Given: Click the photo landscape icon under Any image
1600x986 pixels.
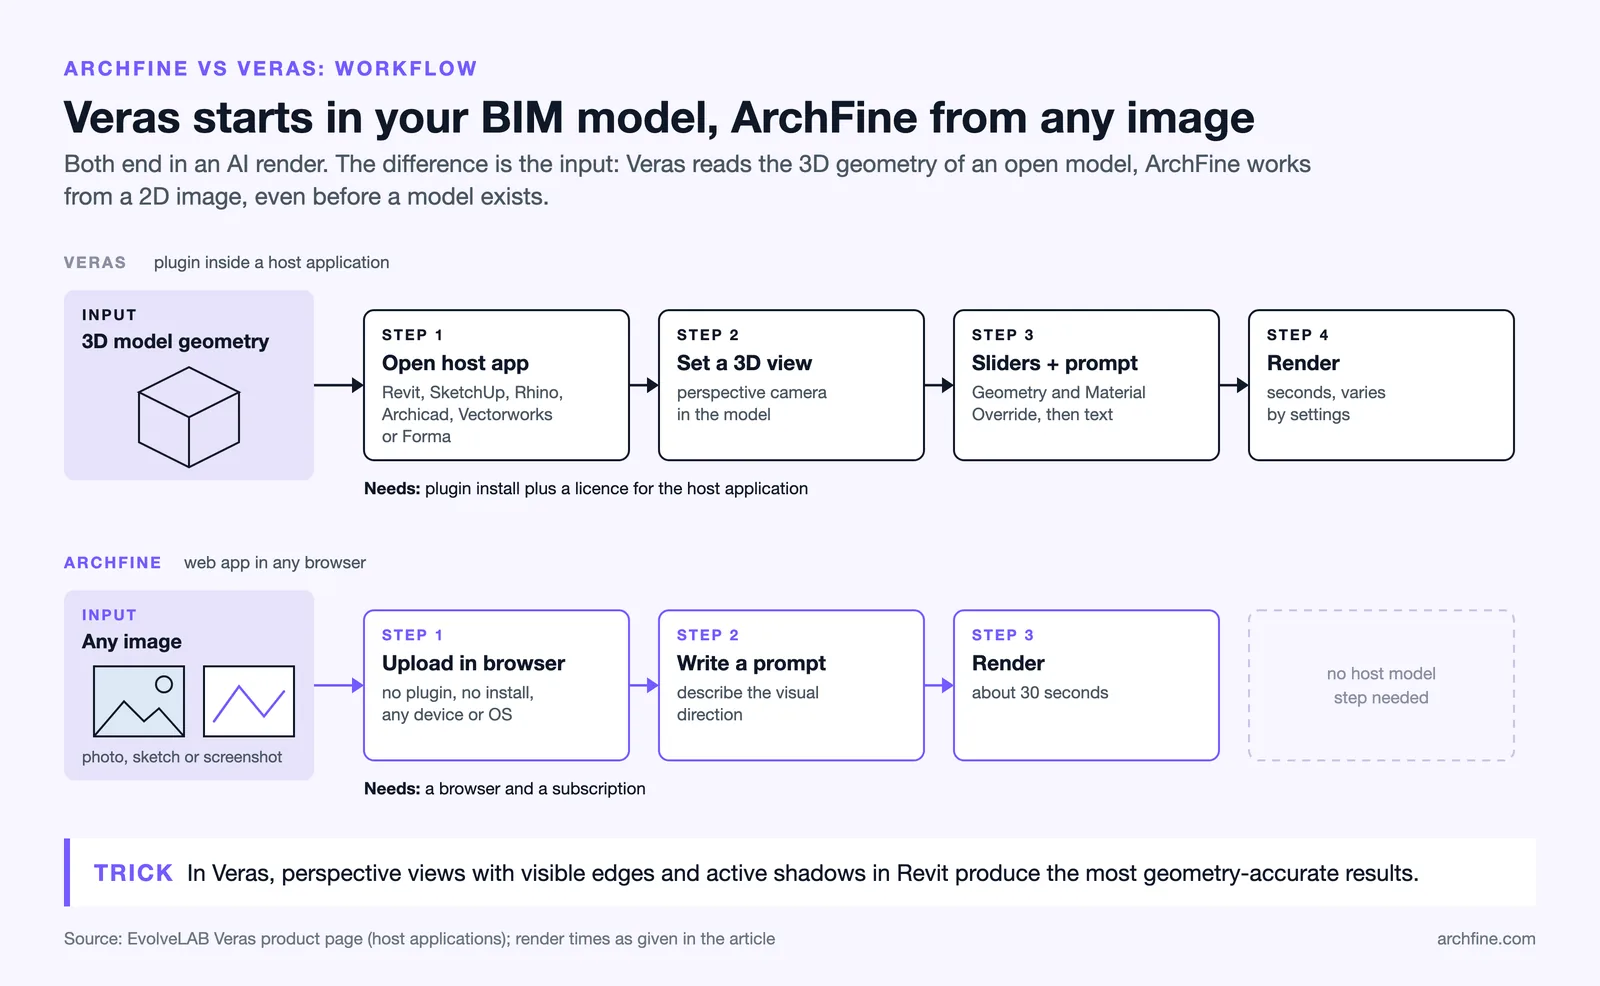Looking at the screenshot, I should coord(139,701).
